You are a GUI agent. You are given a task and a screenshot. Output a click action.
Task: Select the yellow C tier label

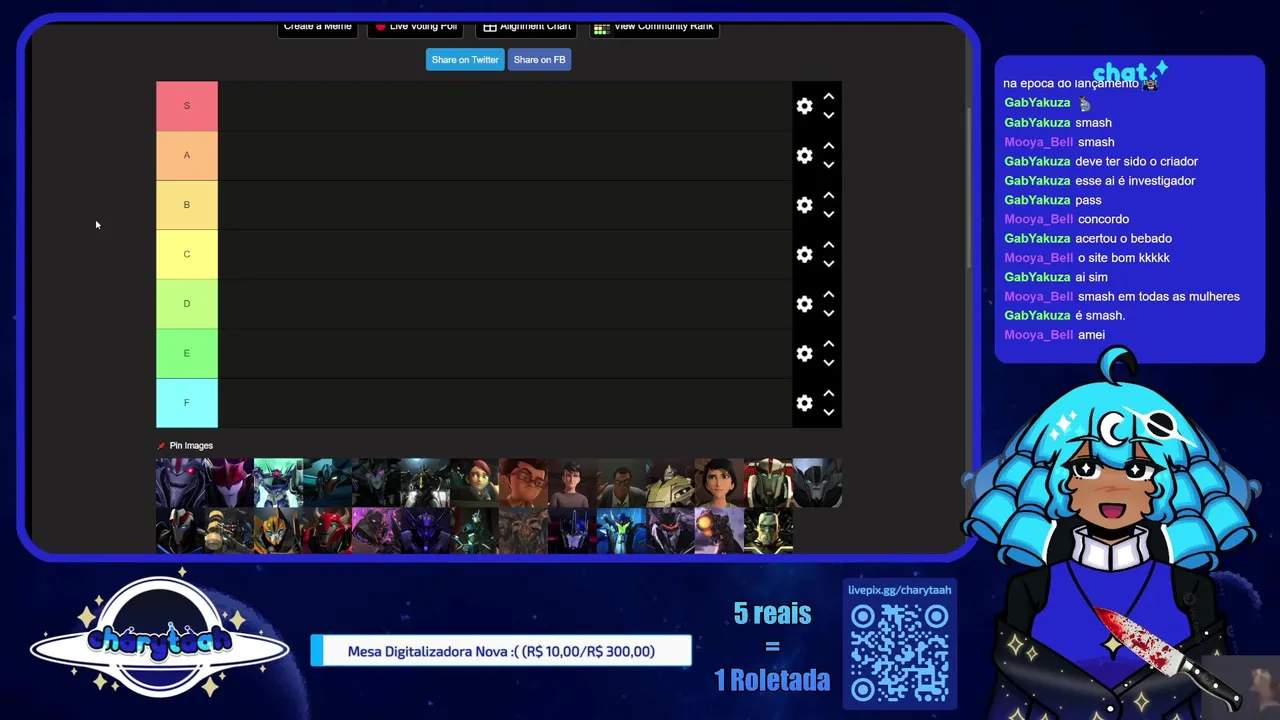pyautogui.click(x=187, y=254)
